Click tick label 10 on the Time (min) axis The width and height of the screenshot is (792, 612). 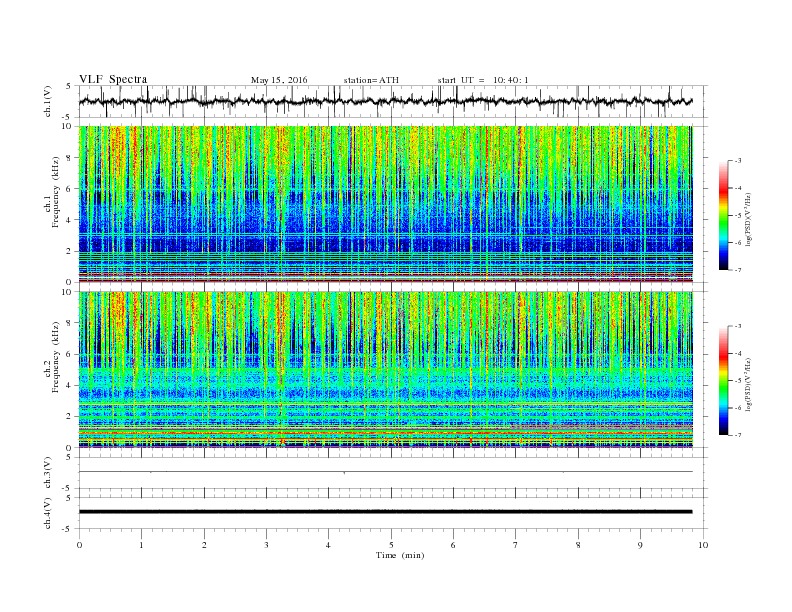point(703,545)
